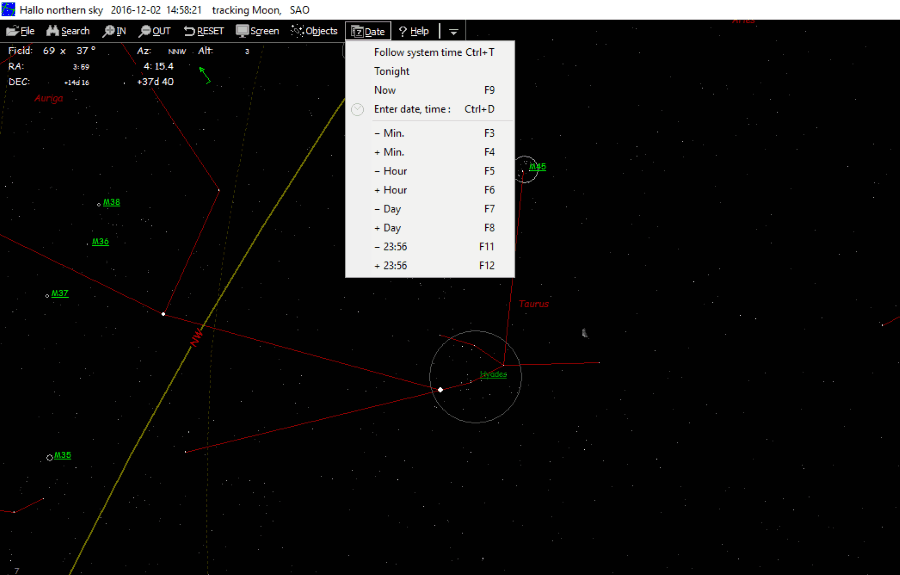The image size is (900, 575).
Task: Open the Screen menu
Action: (258, 31)
